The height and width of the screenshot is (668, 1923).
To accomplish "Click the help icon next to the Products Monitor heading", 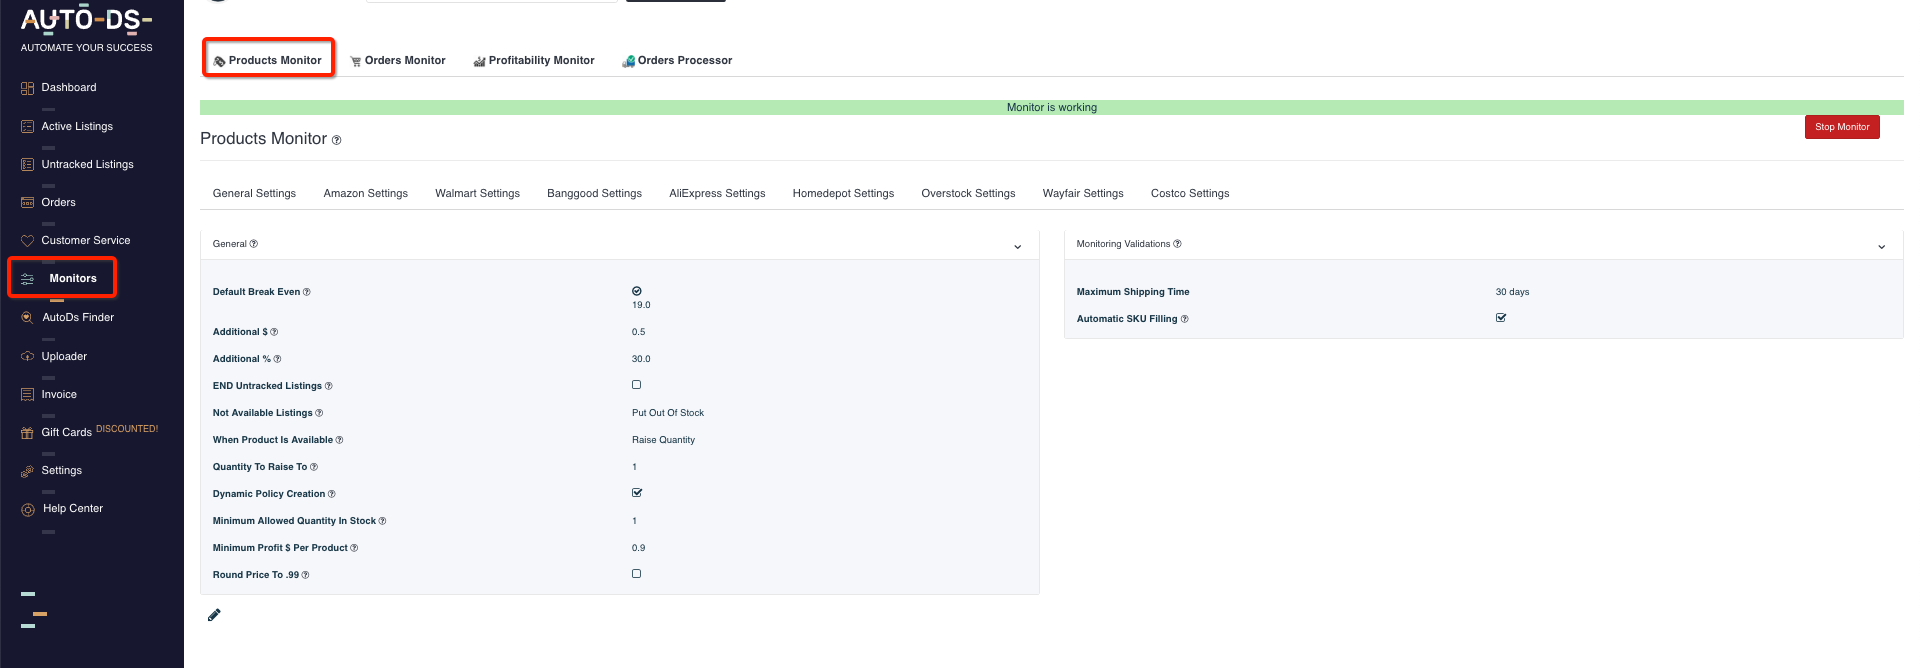I will tap(337, 140).
